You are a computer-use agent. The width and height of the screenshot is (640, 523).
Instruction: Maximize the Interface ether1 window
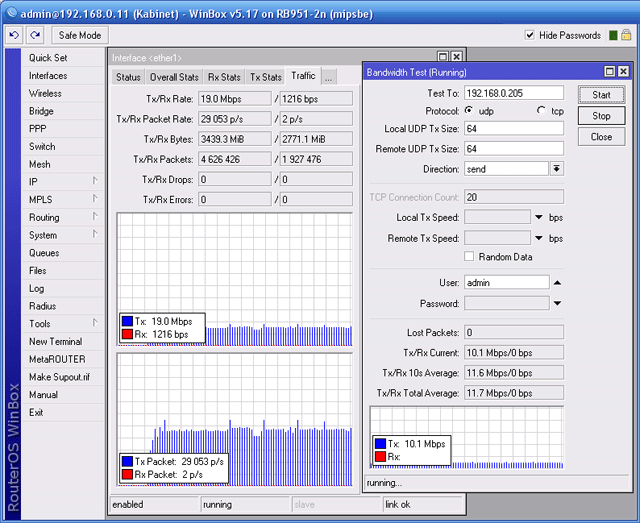443,56
